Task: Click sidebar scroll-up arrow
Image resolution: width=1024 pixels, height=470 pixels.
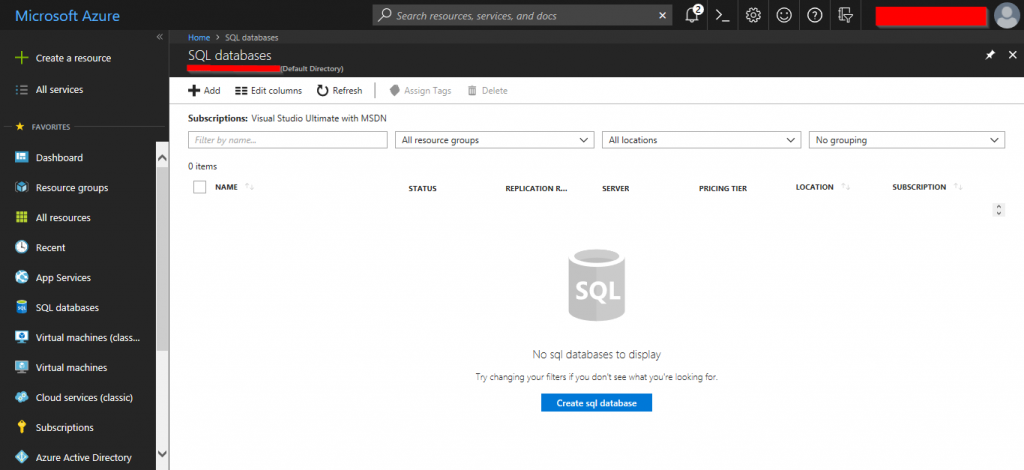Action: tap(163, 157)
